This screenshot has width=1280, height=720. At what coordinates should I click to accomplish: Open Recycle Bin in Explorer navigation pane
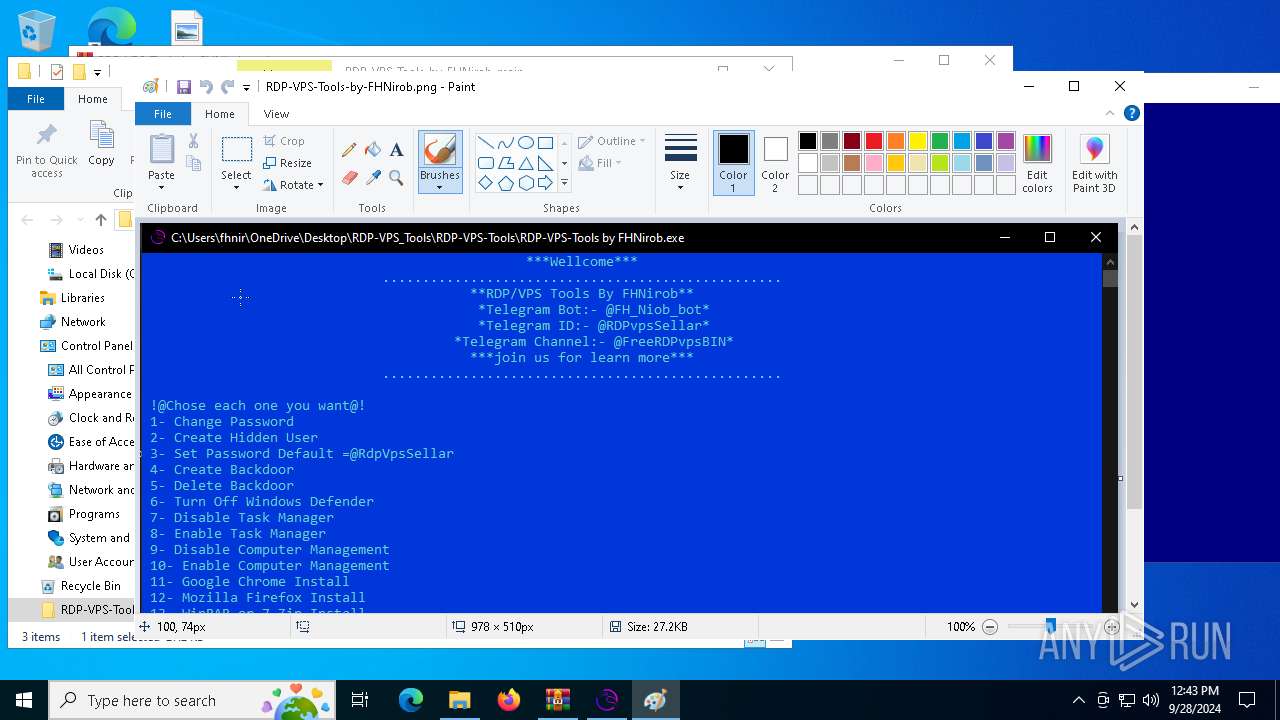point(90,586)
